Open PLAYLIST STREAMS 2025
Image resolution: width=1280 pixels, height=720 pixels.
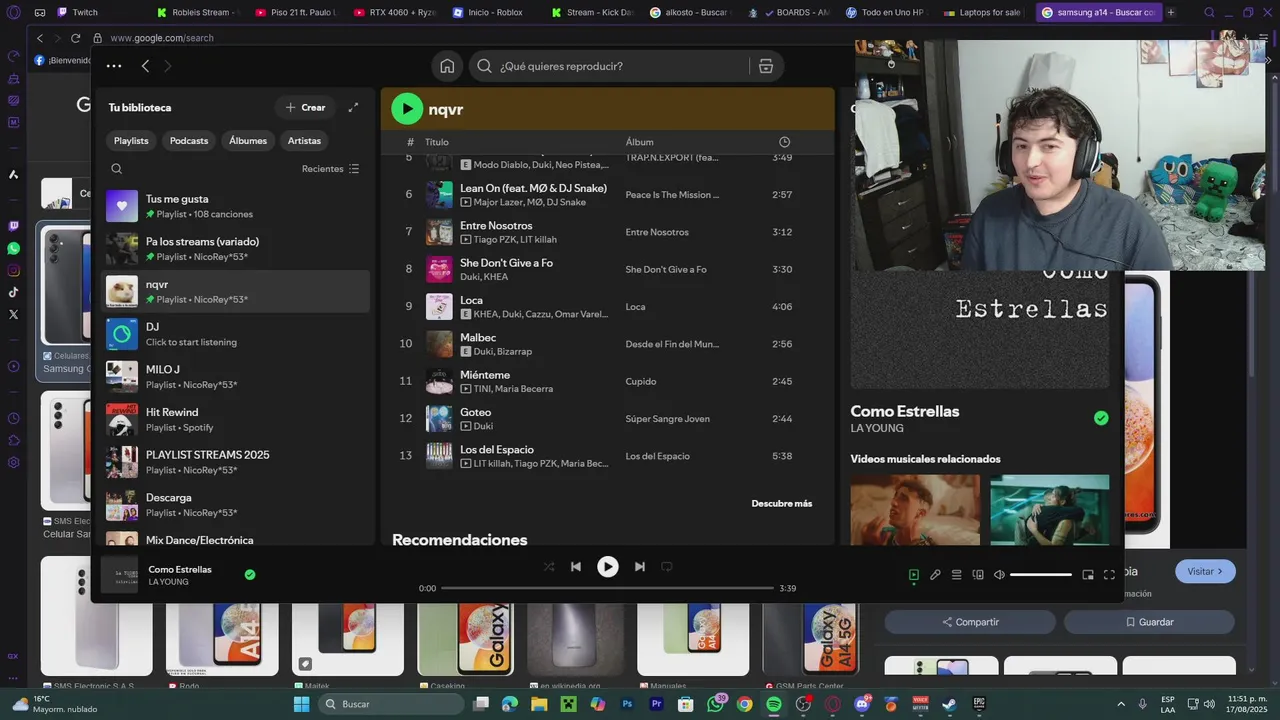point(236,462)
